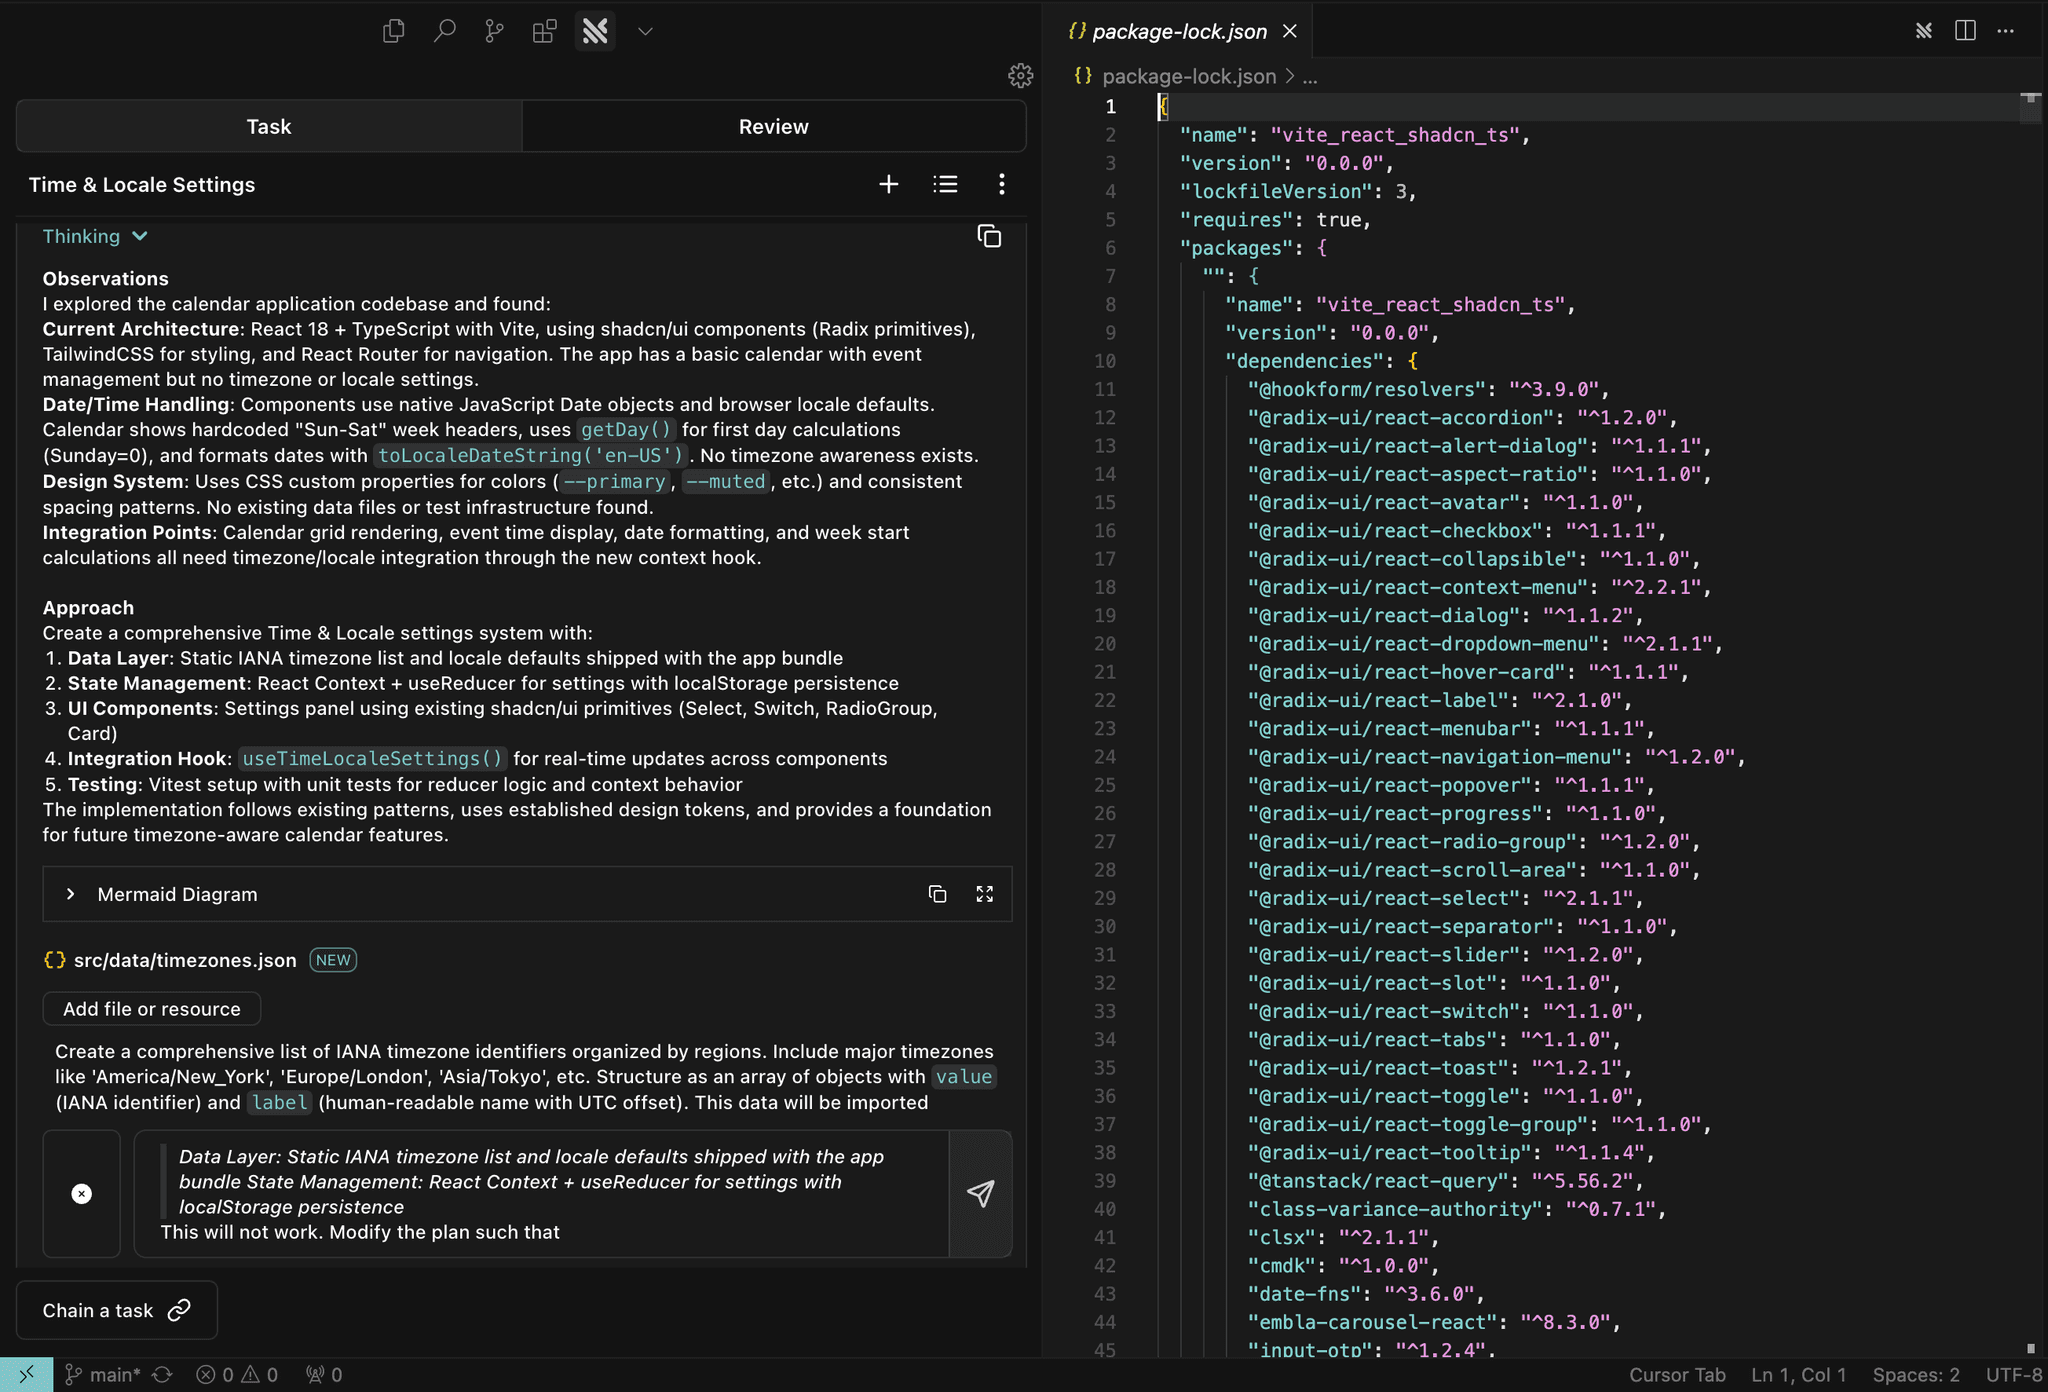Viewport: 2048px width, 1392px height.
Task: Click the Add file or resource button
Action: pyautogui.click(x=152, y=1009)
